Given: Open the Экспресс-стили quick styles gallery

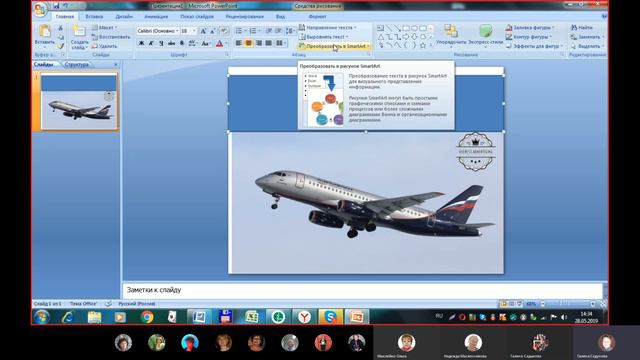Looking at the screenshot, I should (485, 35).
